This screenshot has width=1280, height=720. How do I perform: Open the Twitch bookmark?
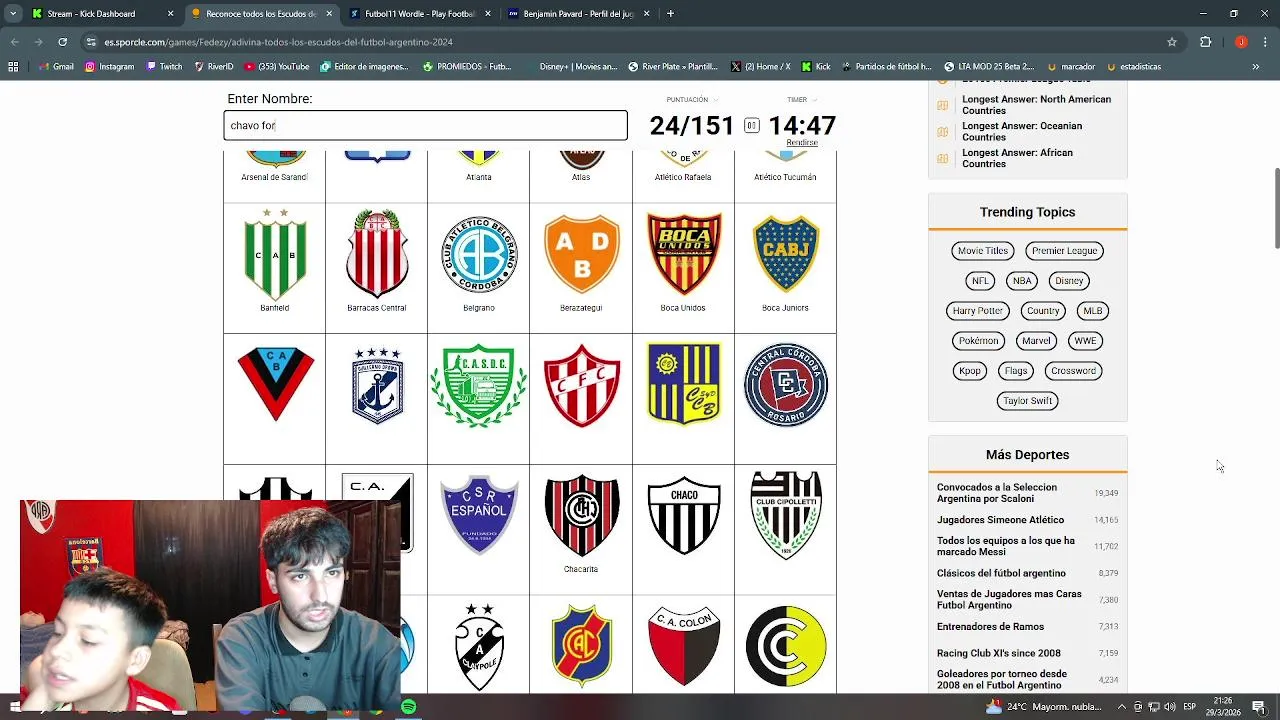[x=164, y=67]
